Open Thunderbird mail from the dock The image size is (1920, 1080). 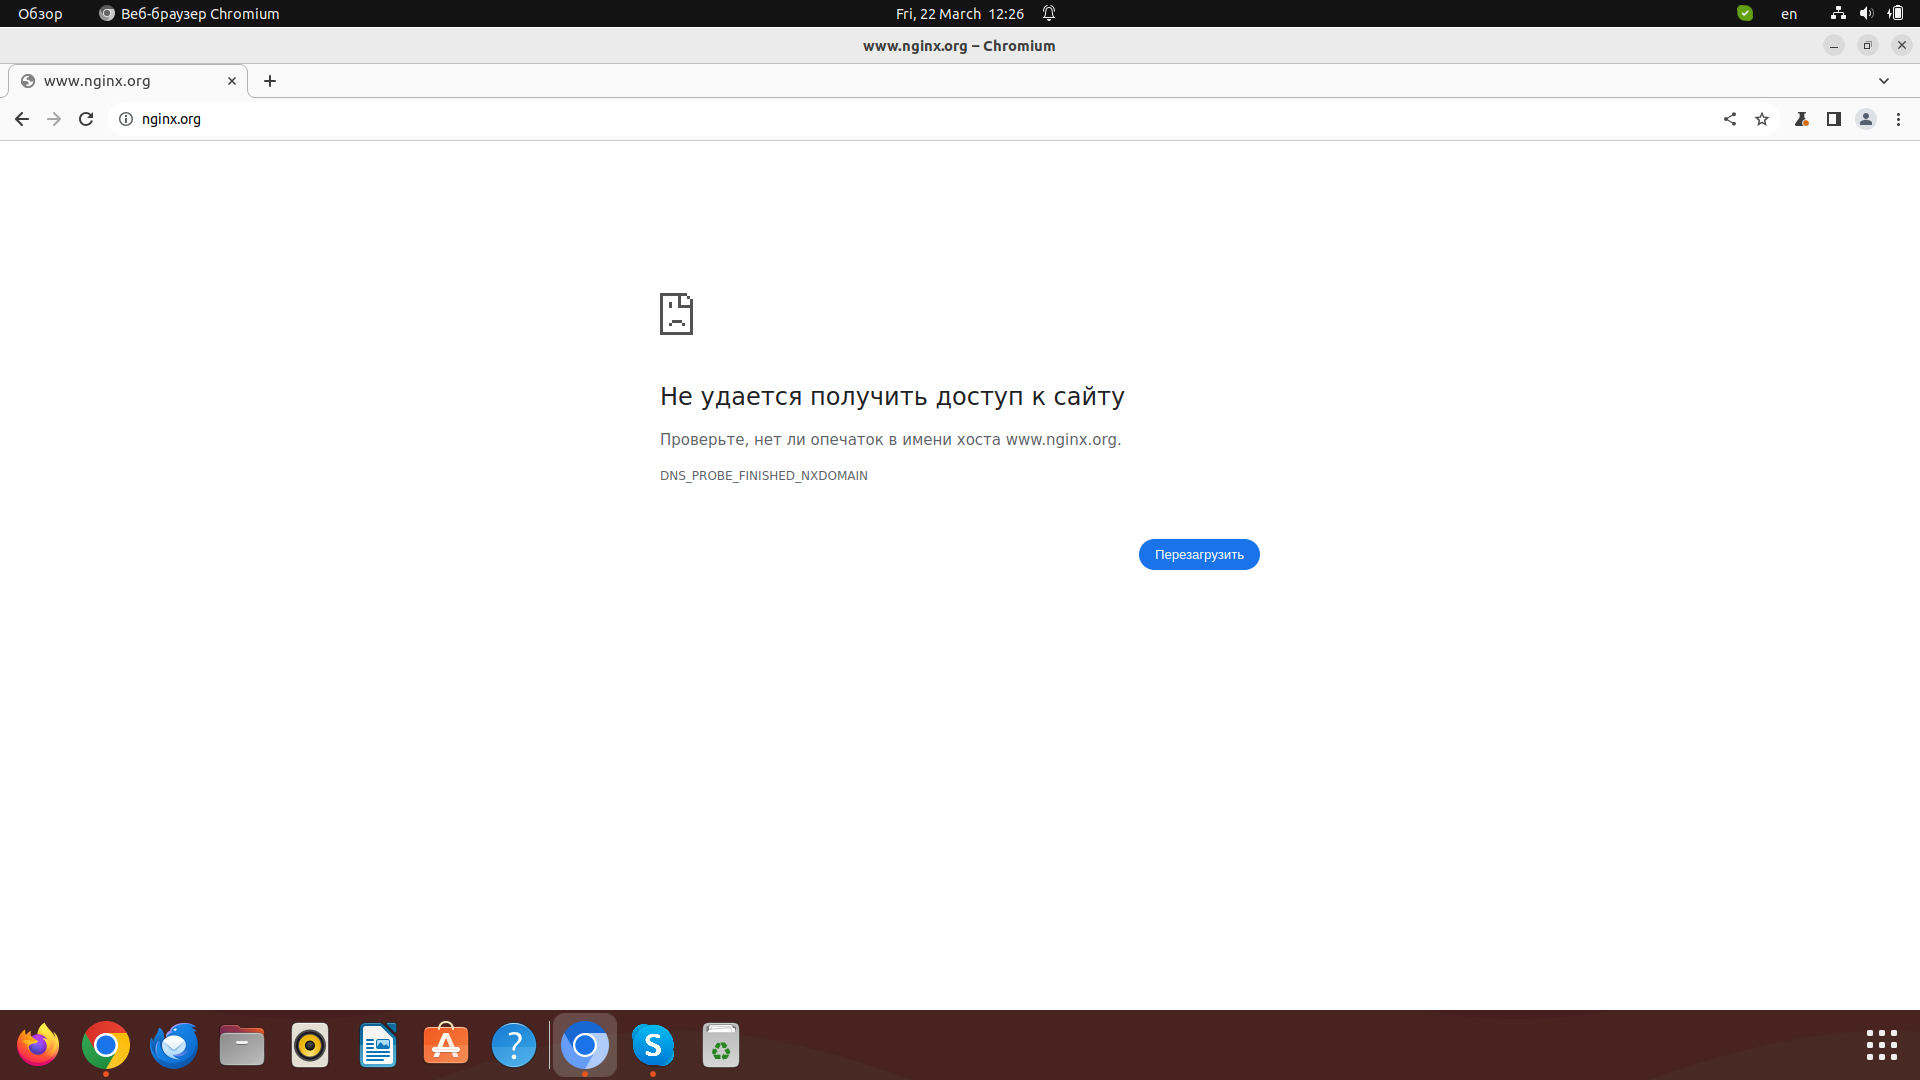coord(174,1046)
